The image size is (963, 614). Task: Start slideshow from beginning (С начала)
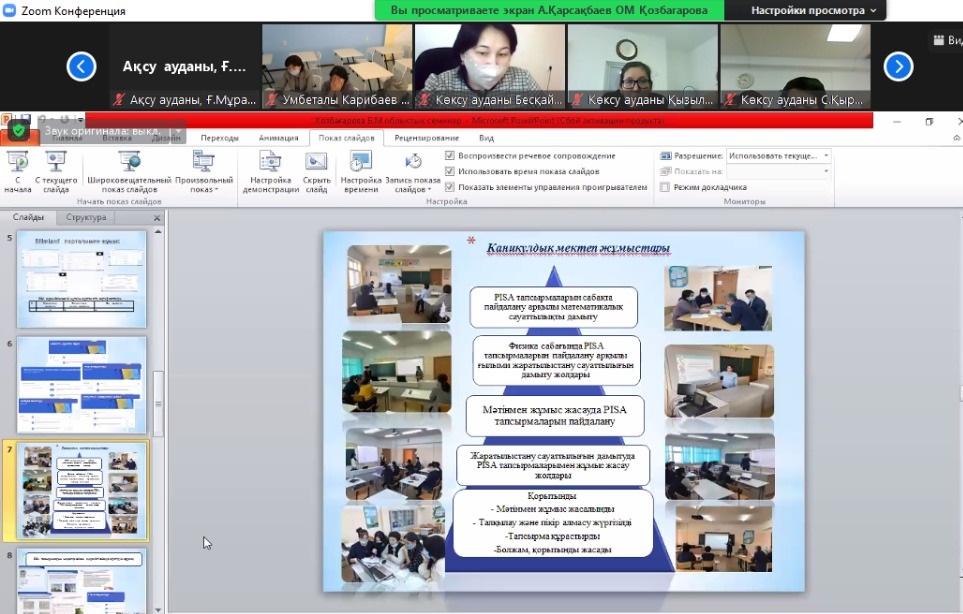pyautogui.click(x=18, y=172)
